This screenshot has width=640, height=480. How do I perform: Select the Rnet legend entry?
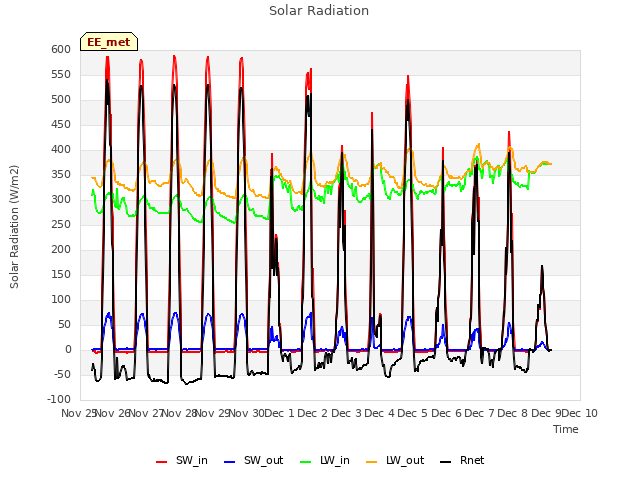(462, 460)
